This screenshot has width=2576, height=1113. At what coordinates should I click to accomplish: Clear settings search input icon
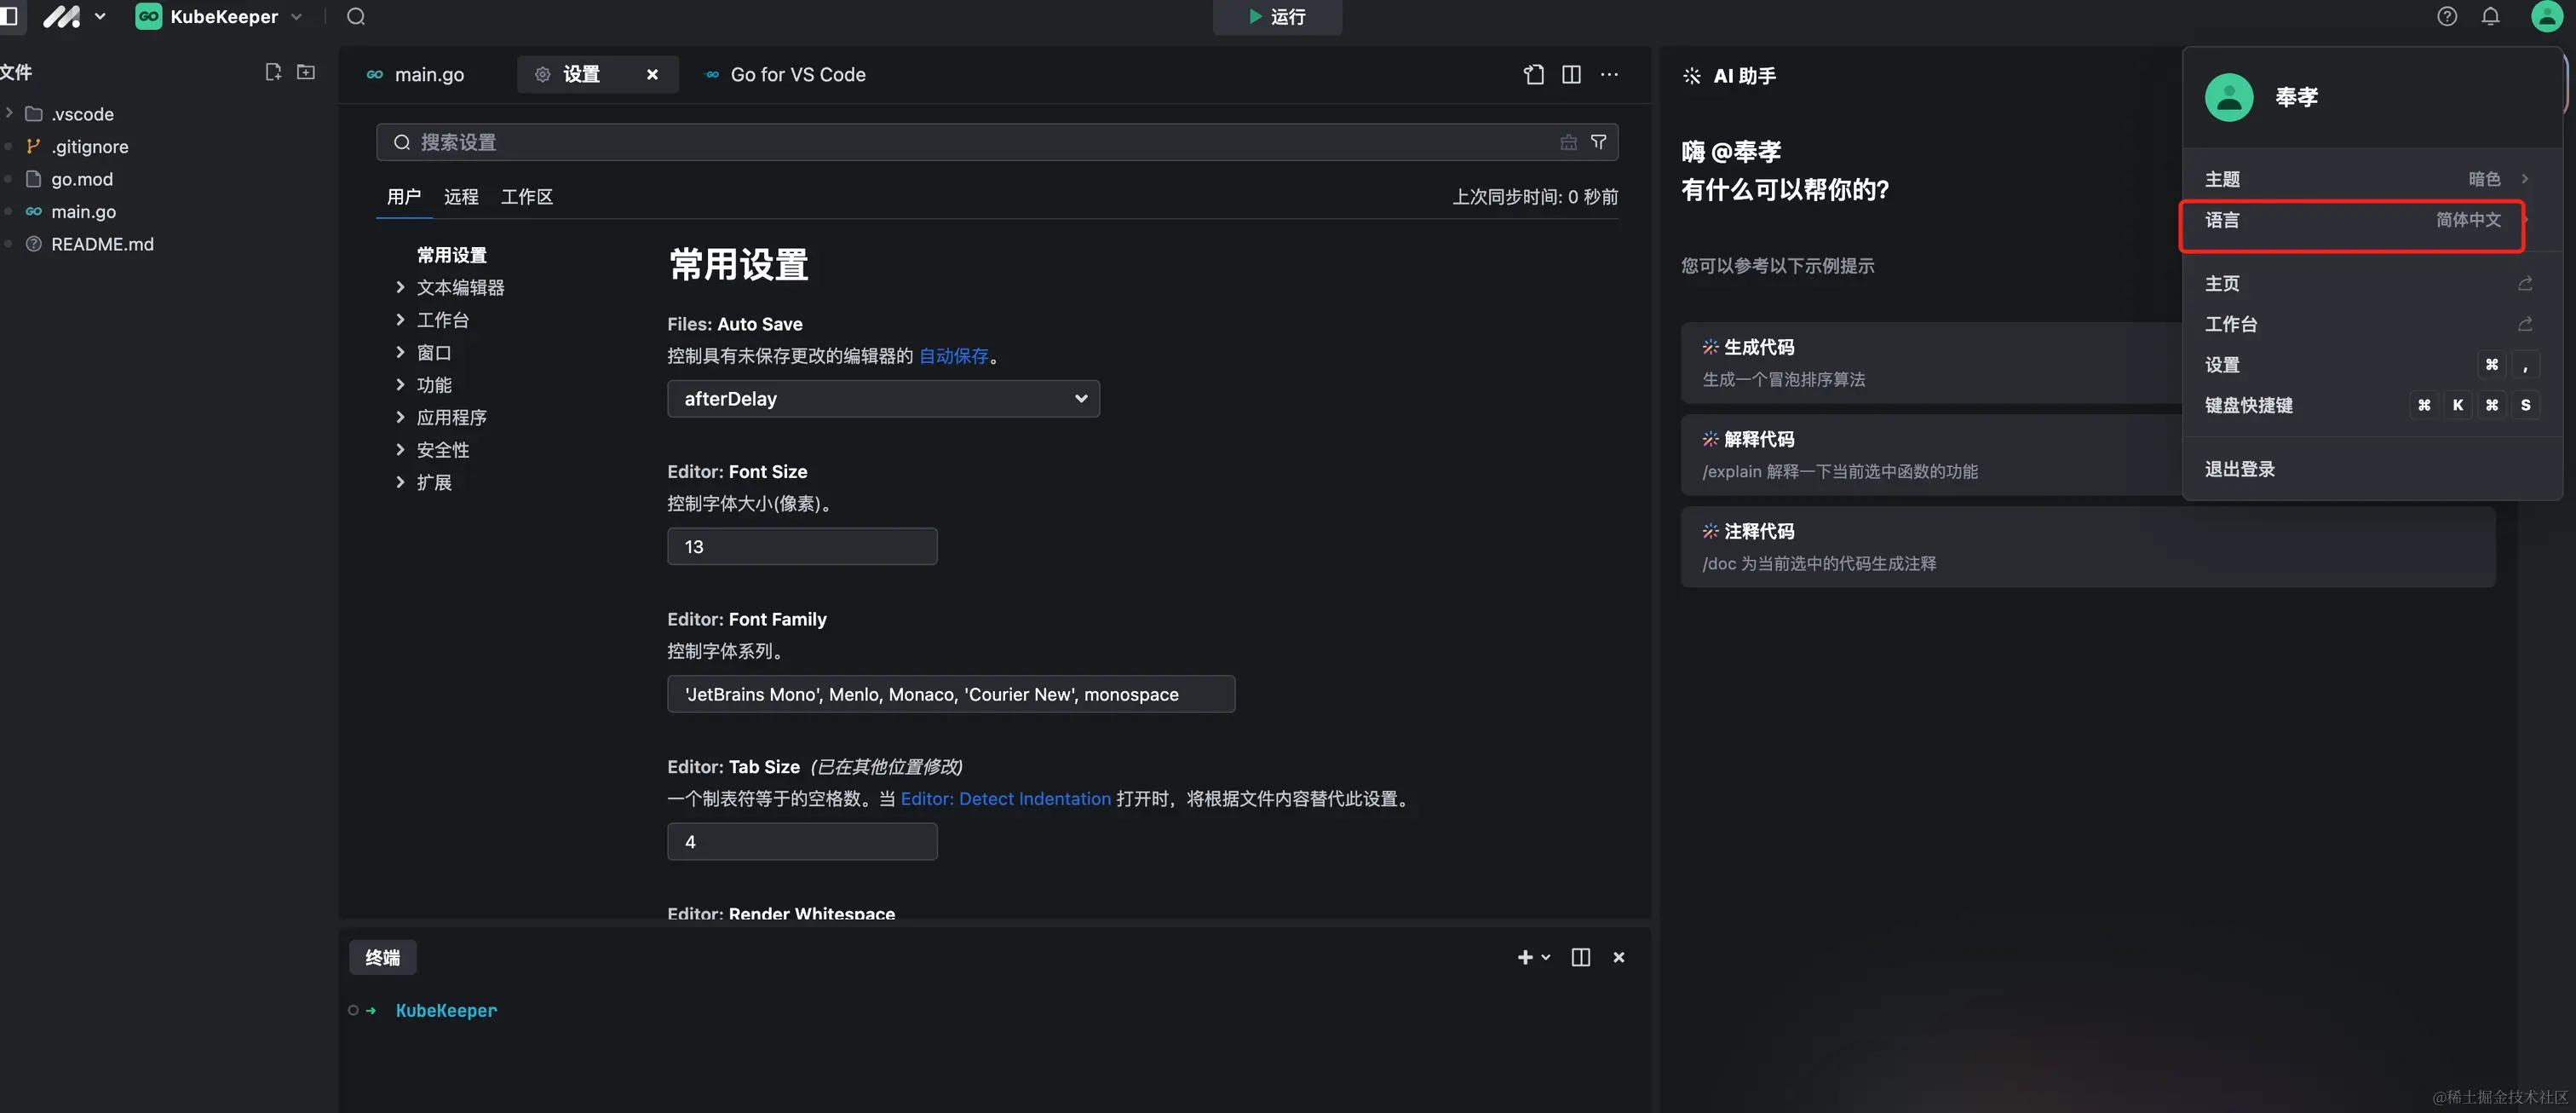pos(1568,142)
